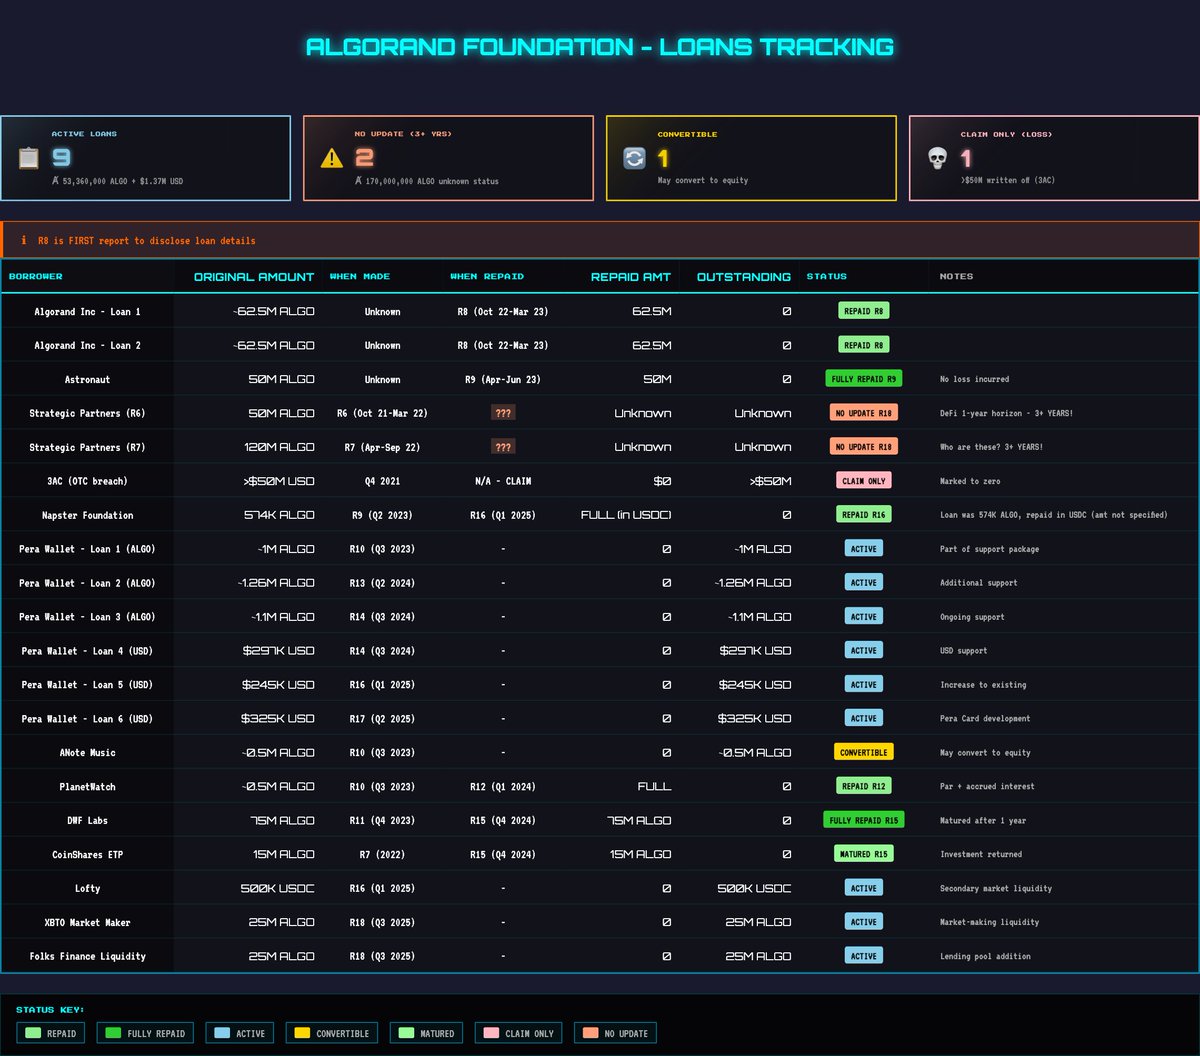Select the DWF Labs borrower name
Image resolution: width=1200 pixels, height=1056 pixels.
(88, 820)
